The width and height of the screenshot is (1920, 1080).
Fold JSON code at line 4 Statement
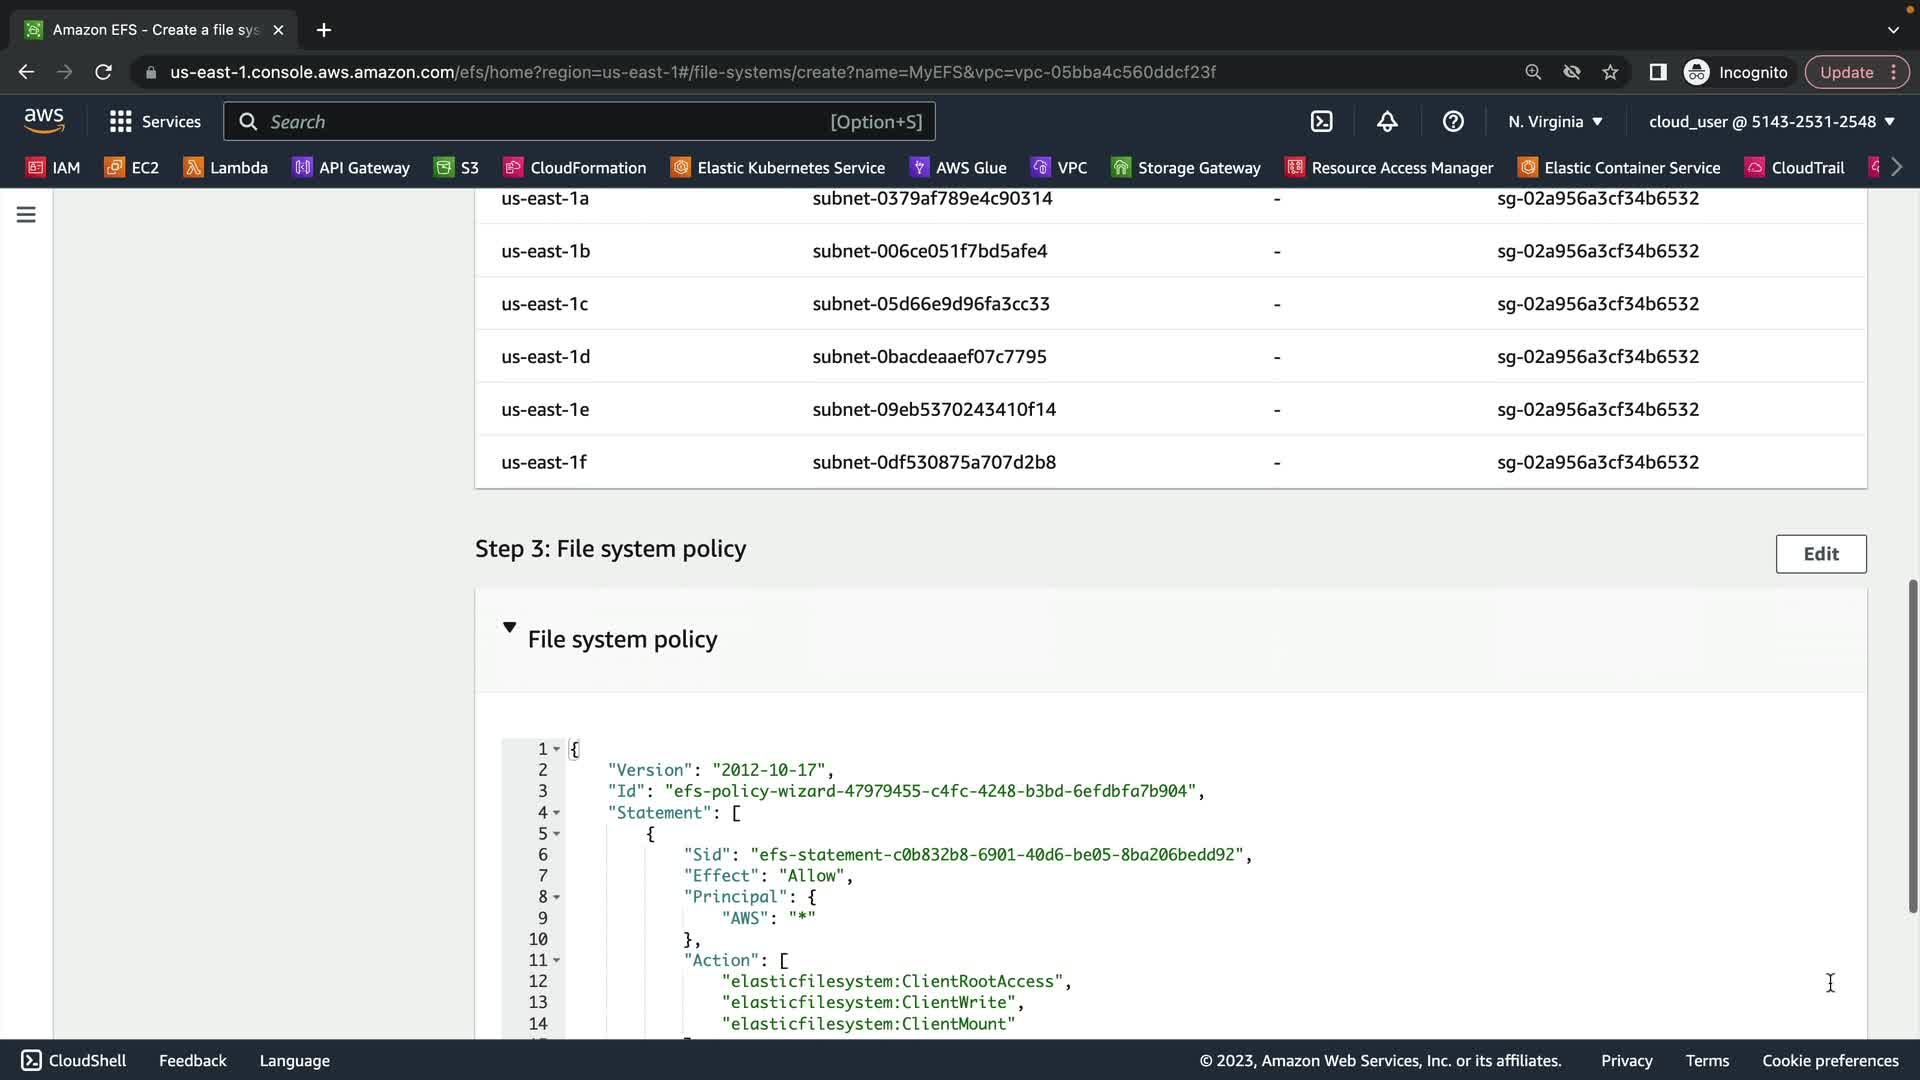click(557, 813)
